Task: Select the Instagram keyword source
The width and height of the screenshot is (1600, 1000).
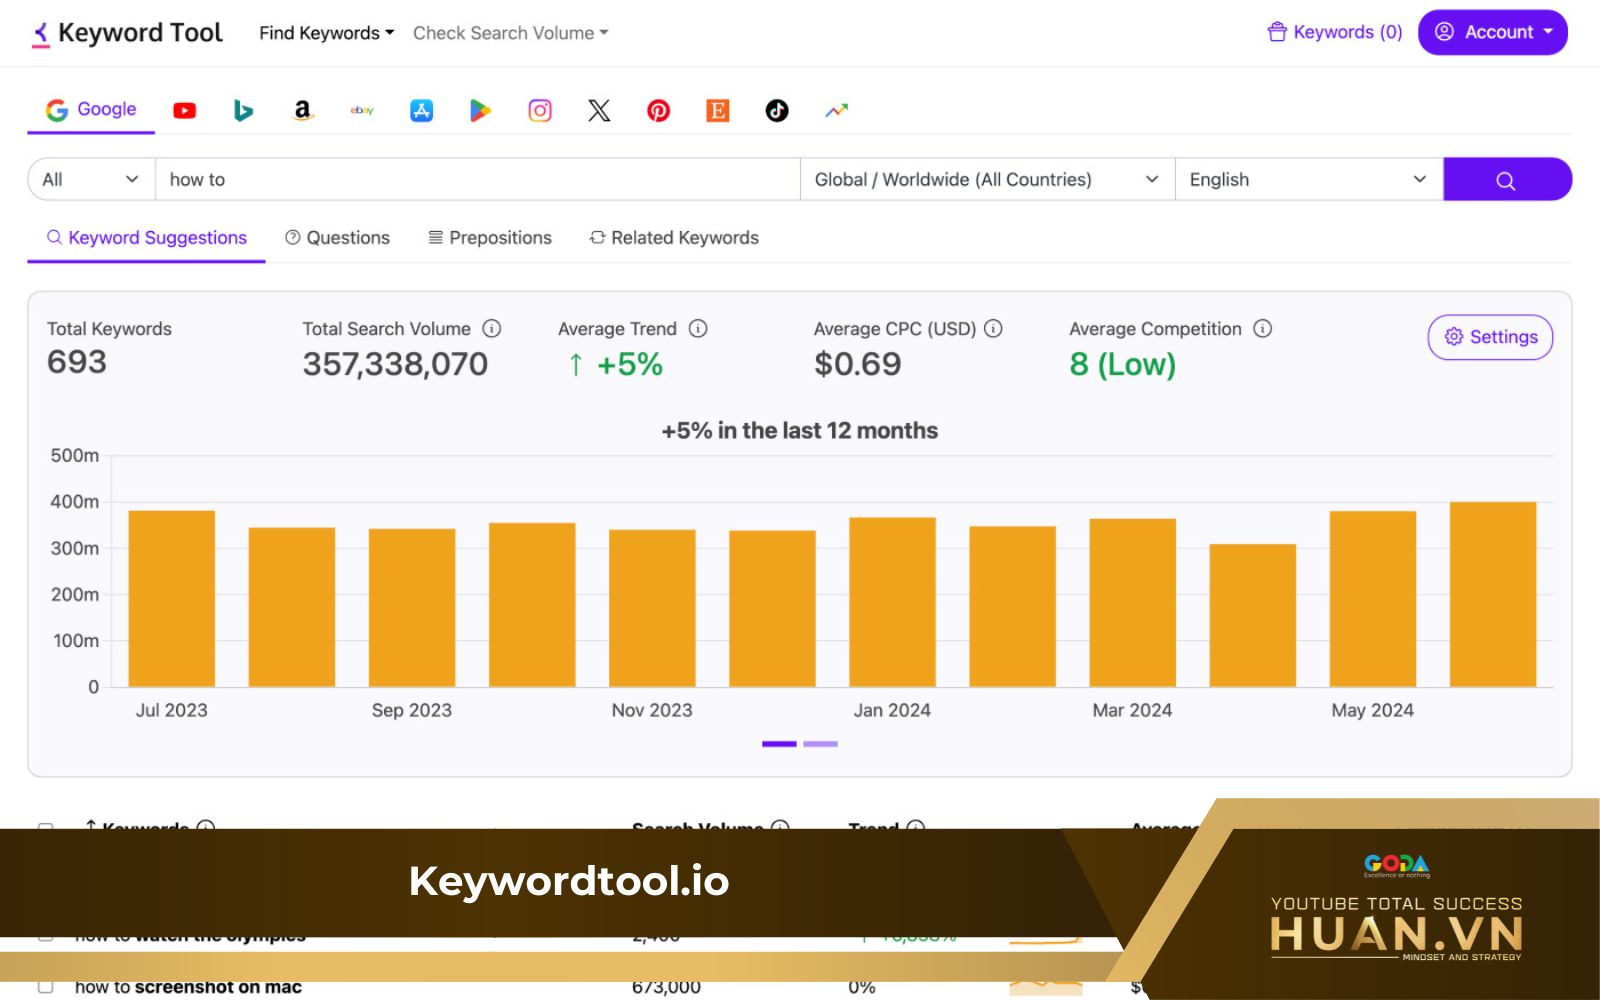Action: coord(540,111)
